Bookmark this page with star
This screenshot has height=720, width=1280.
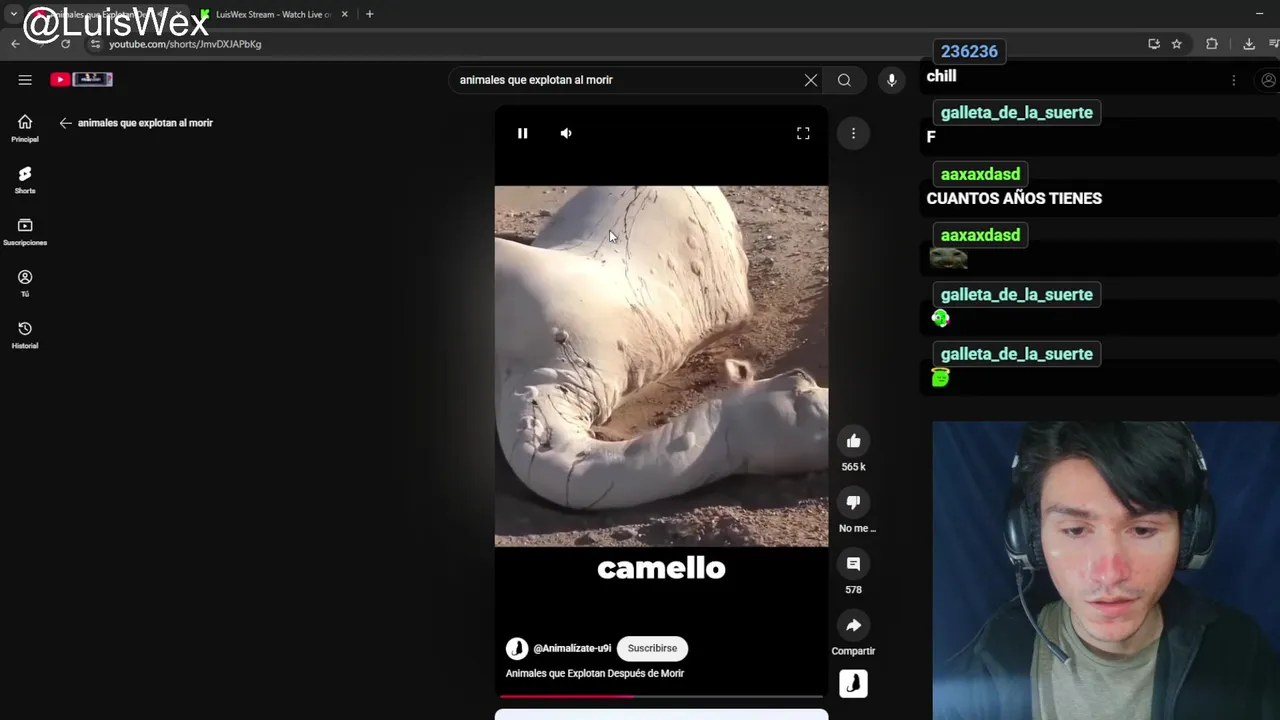click(x=1177, y=44)
